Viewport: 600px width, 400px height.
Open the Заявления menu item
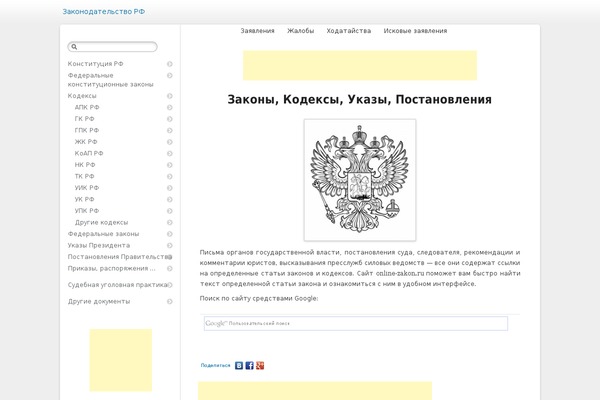(x=257, y=31)
